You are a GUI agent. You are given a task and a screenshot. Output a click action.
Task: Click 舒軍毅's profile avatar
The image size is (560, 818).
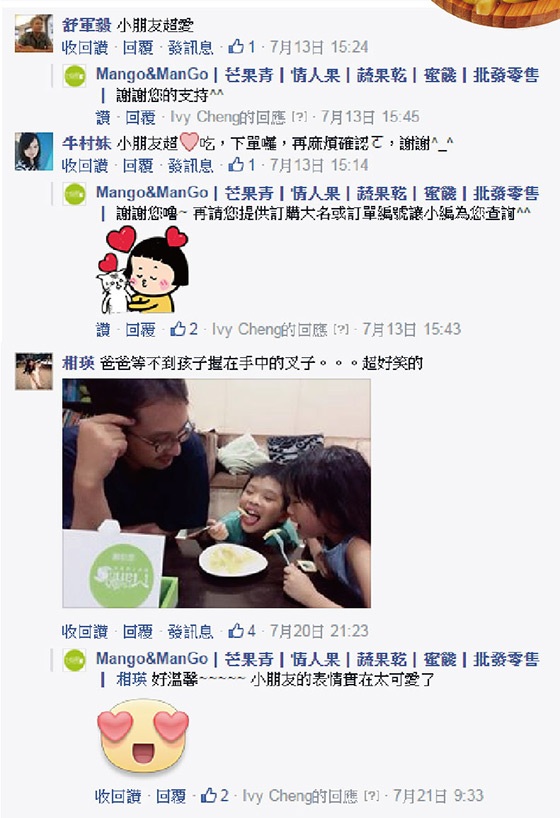click(34, 33)
